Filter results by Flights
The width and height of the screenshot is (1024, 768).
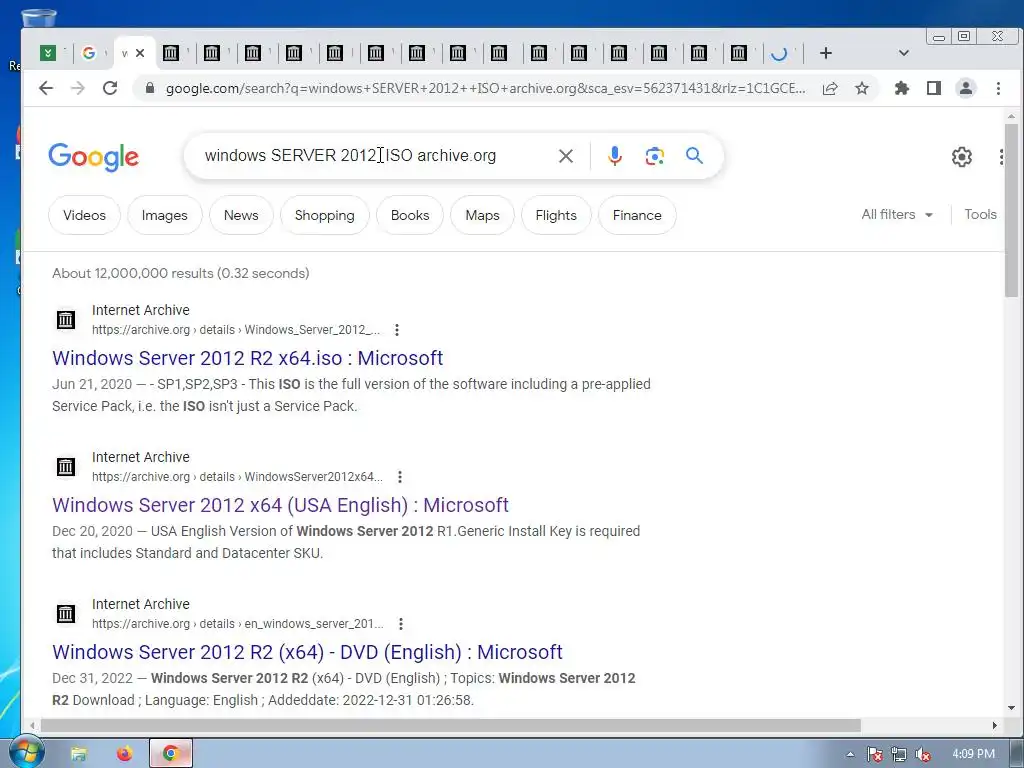point(556,215)
